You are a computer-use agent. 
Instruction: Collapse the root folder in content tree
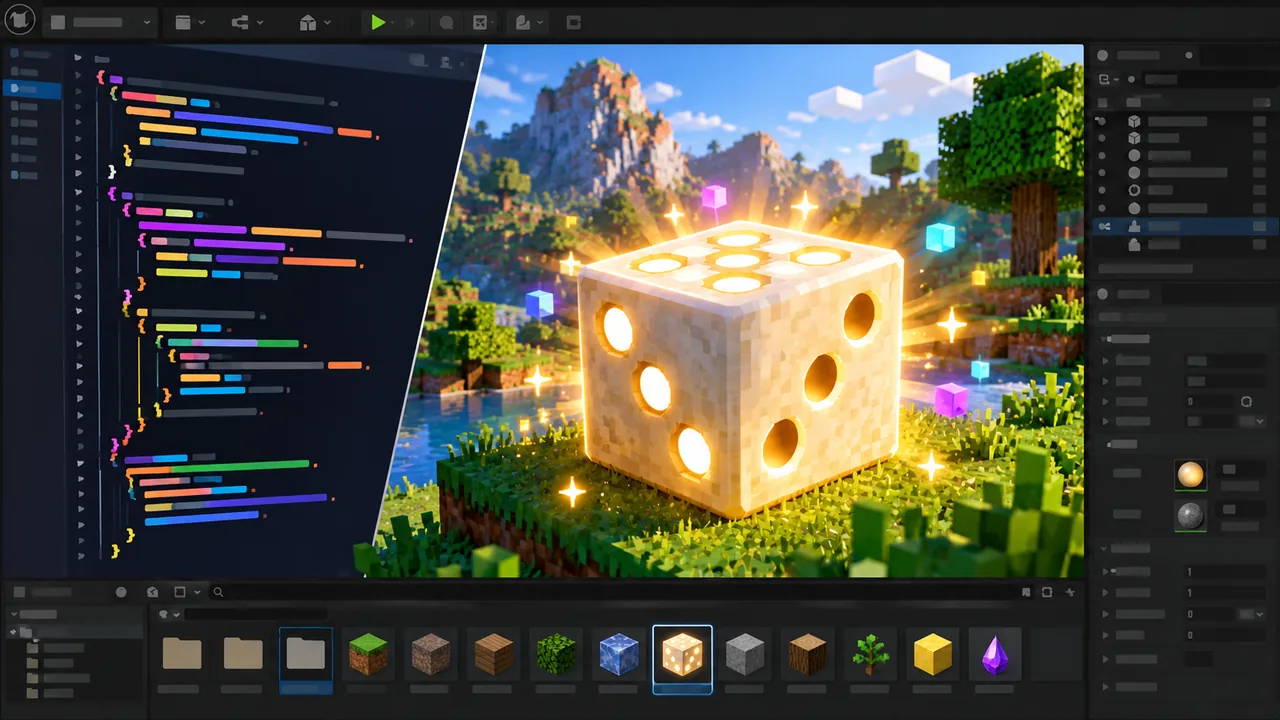[x=13, y=632]
